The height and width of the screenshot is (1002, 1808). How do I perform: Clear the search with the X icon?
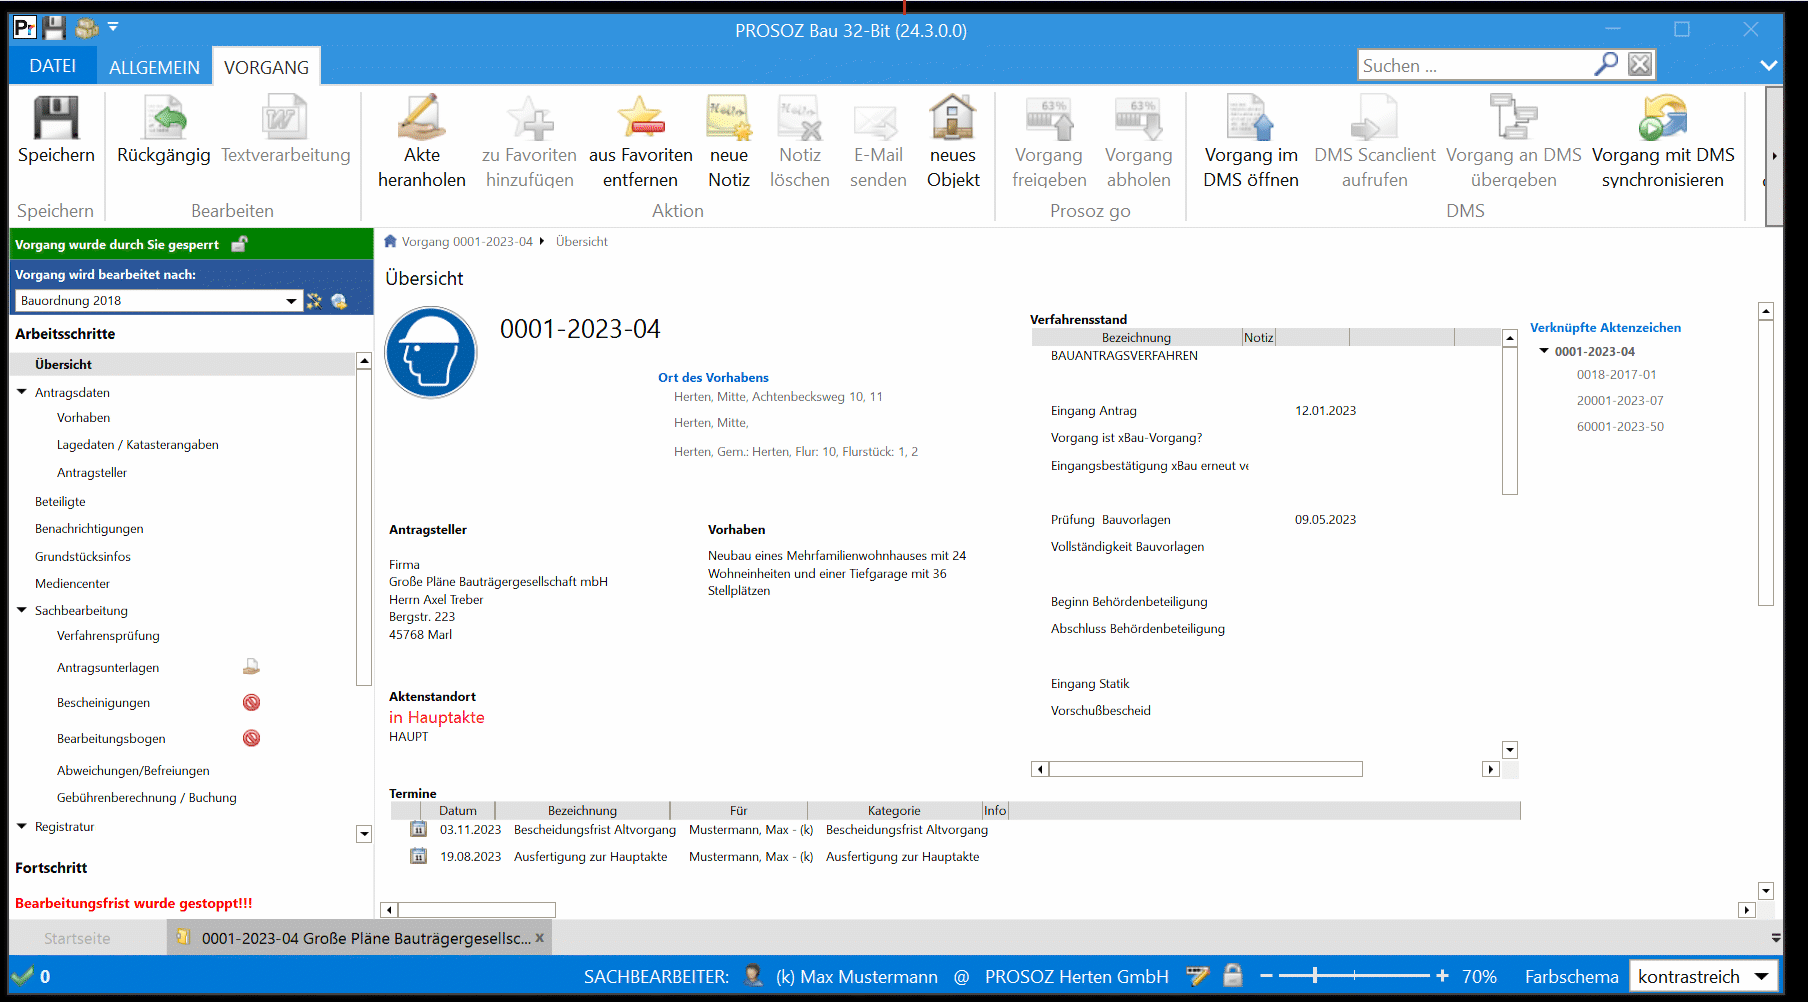(x=1640, y=65)
